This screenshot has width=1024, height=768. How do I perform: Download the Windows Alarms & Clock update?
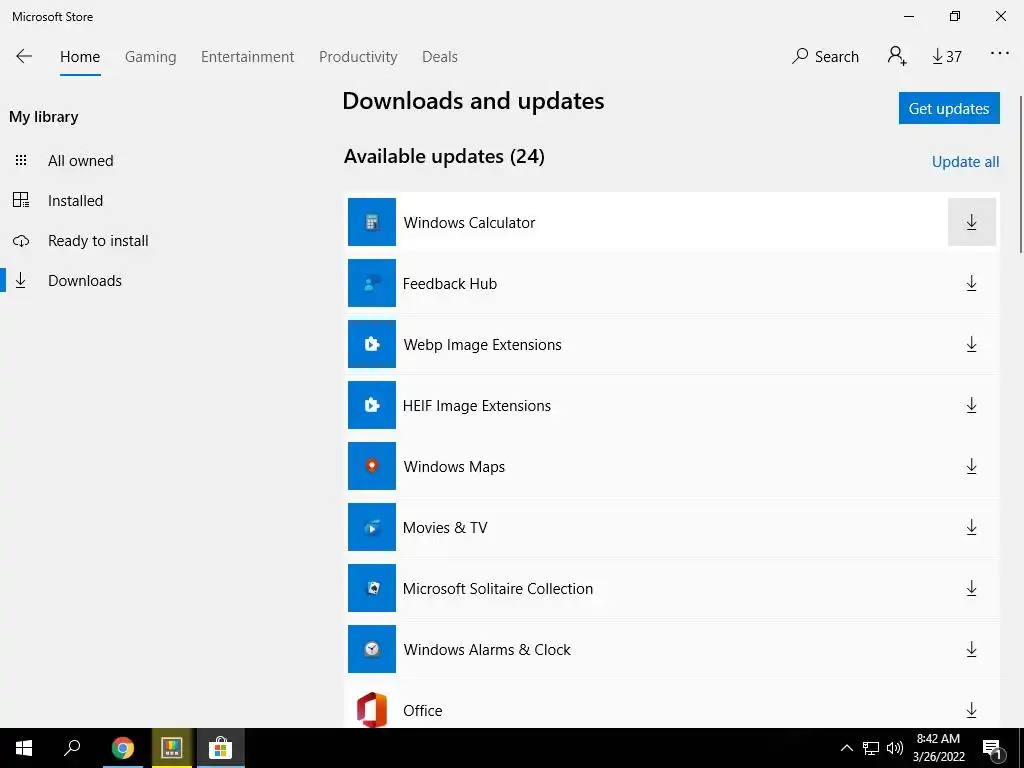(x=971, y=649)
